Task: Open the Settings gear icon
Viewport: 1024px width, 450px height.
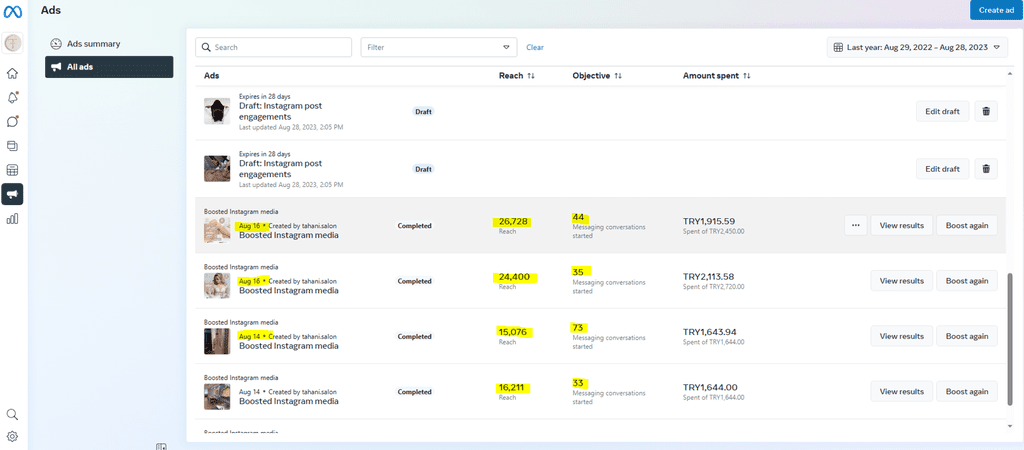Action: click(12, 436)
